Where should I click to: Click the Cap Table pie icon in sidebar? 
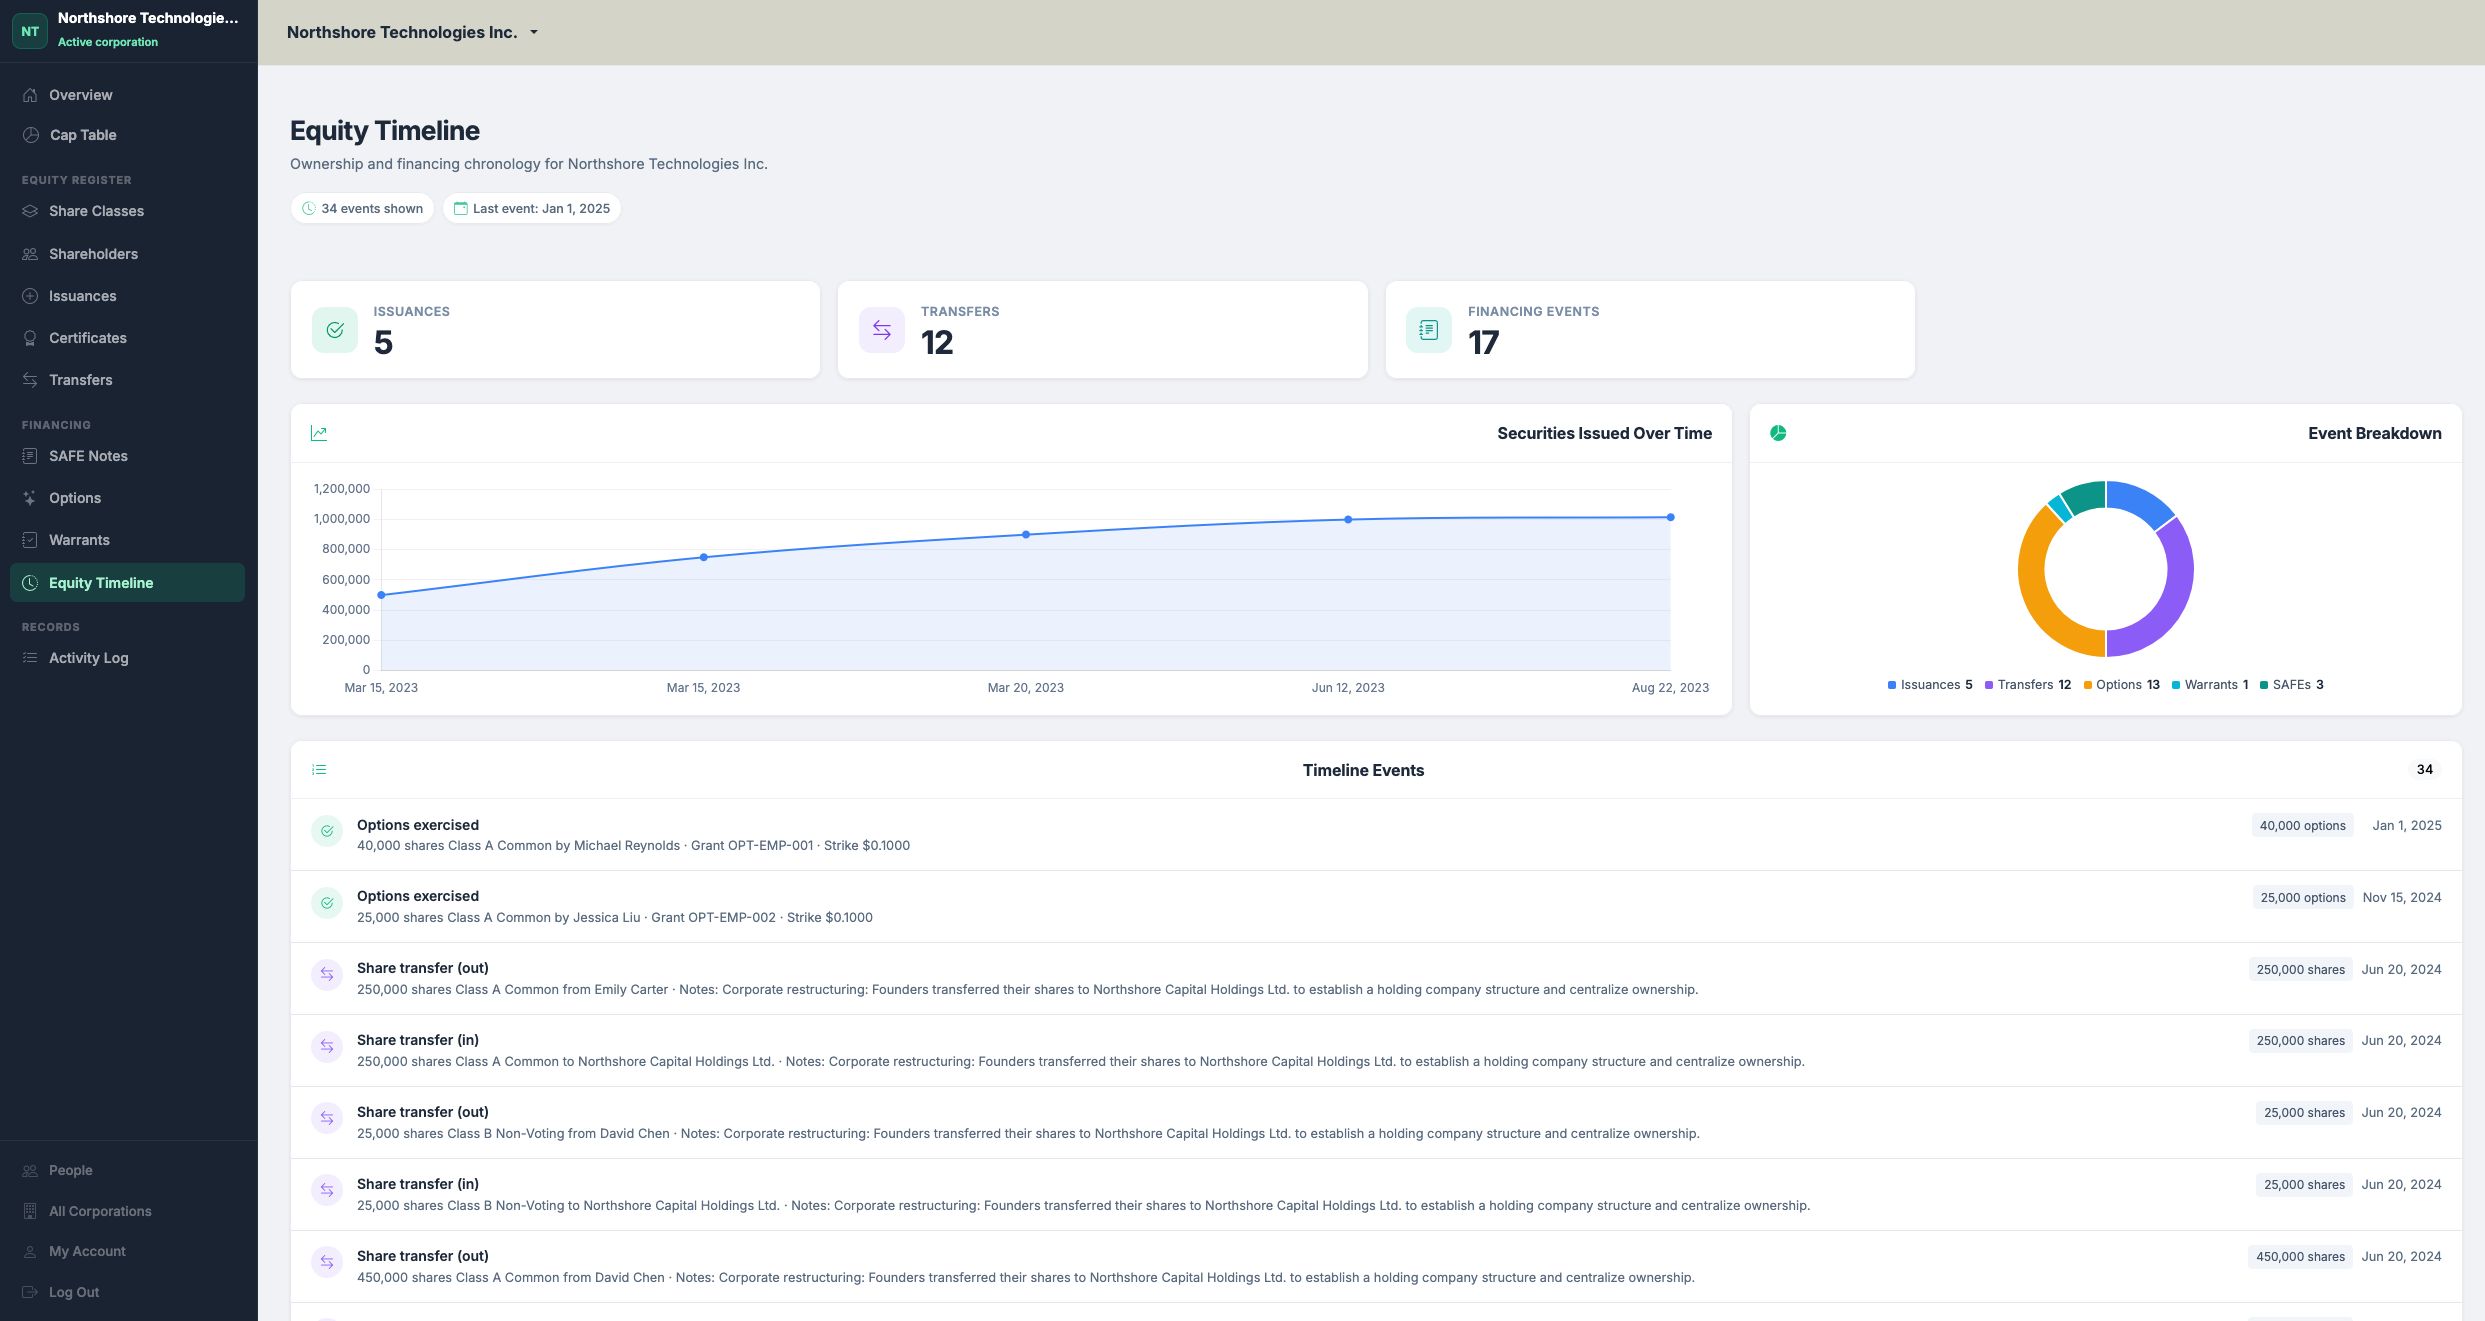click(31, 135)
